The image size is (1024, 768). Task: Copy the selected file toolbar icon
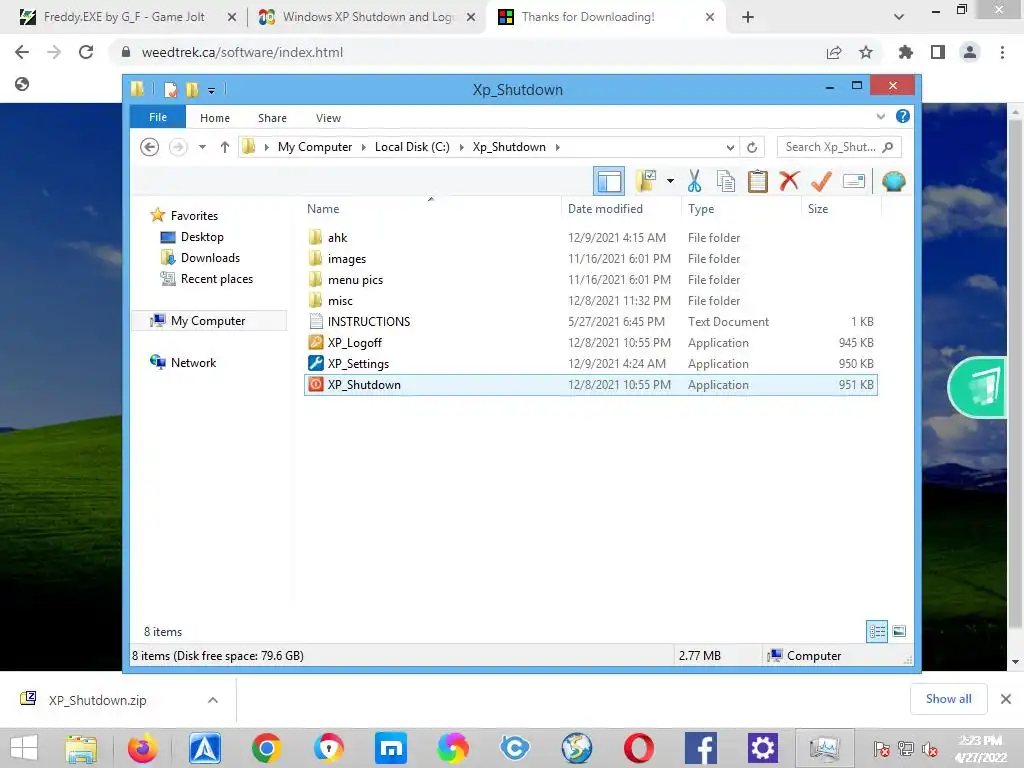[x=726, y=181]
